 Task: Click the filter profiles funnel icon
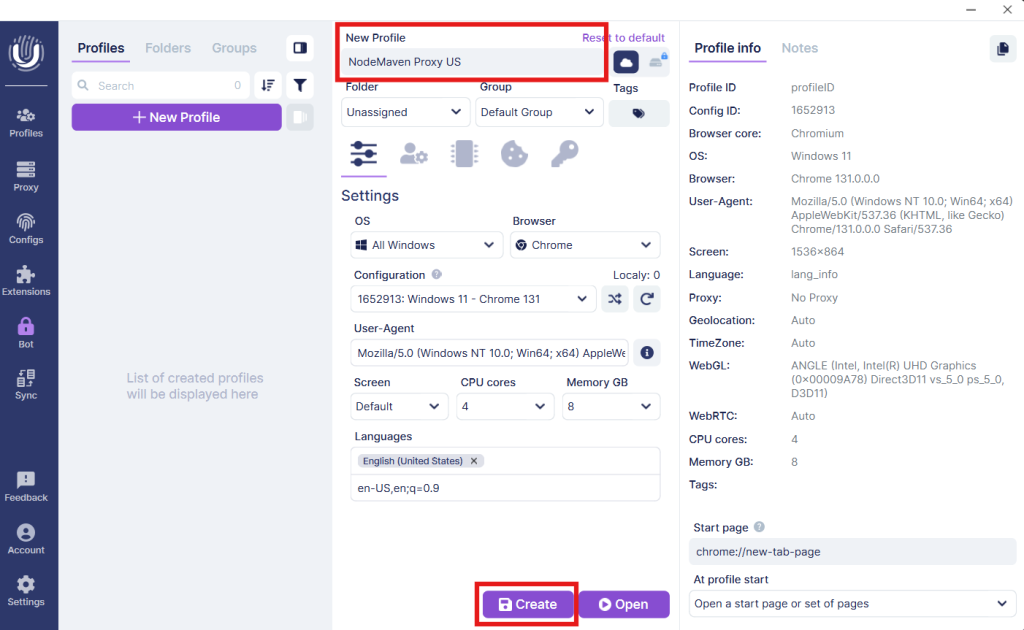pos(299,86)
